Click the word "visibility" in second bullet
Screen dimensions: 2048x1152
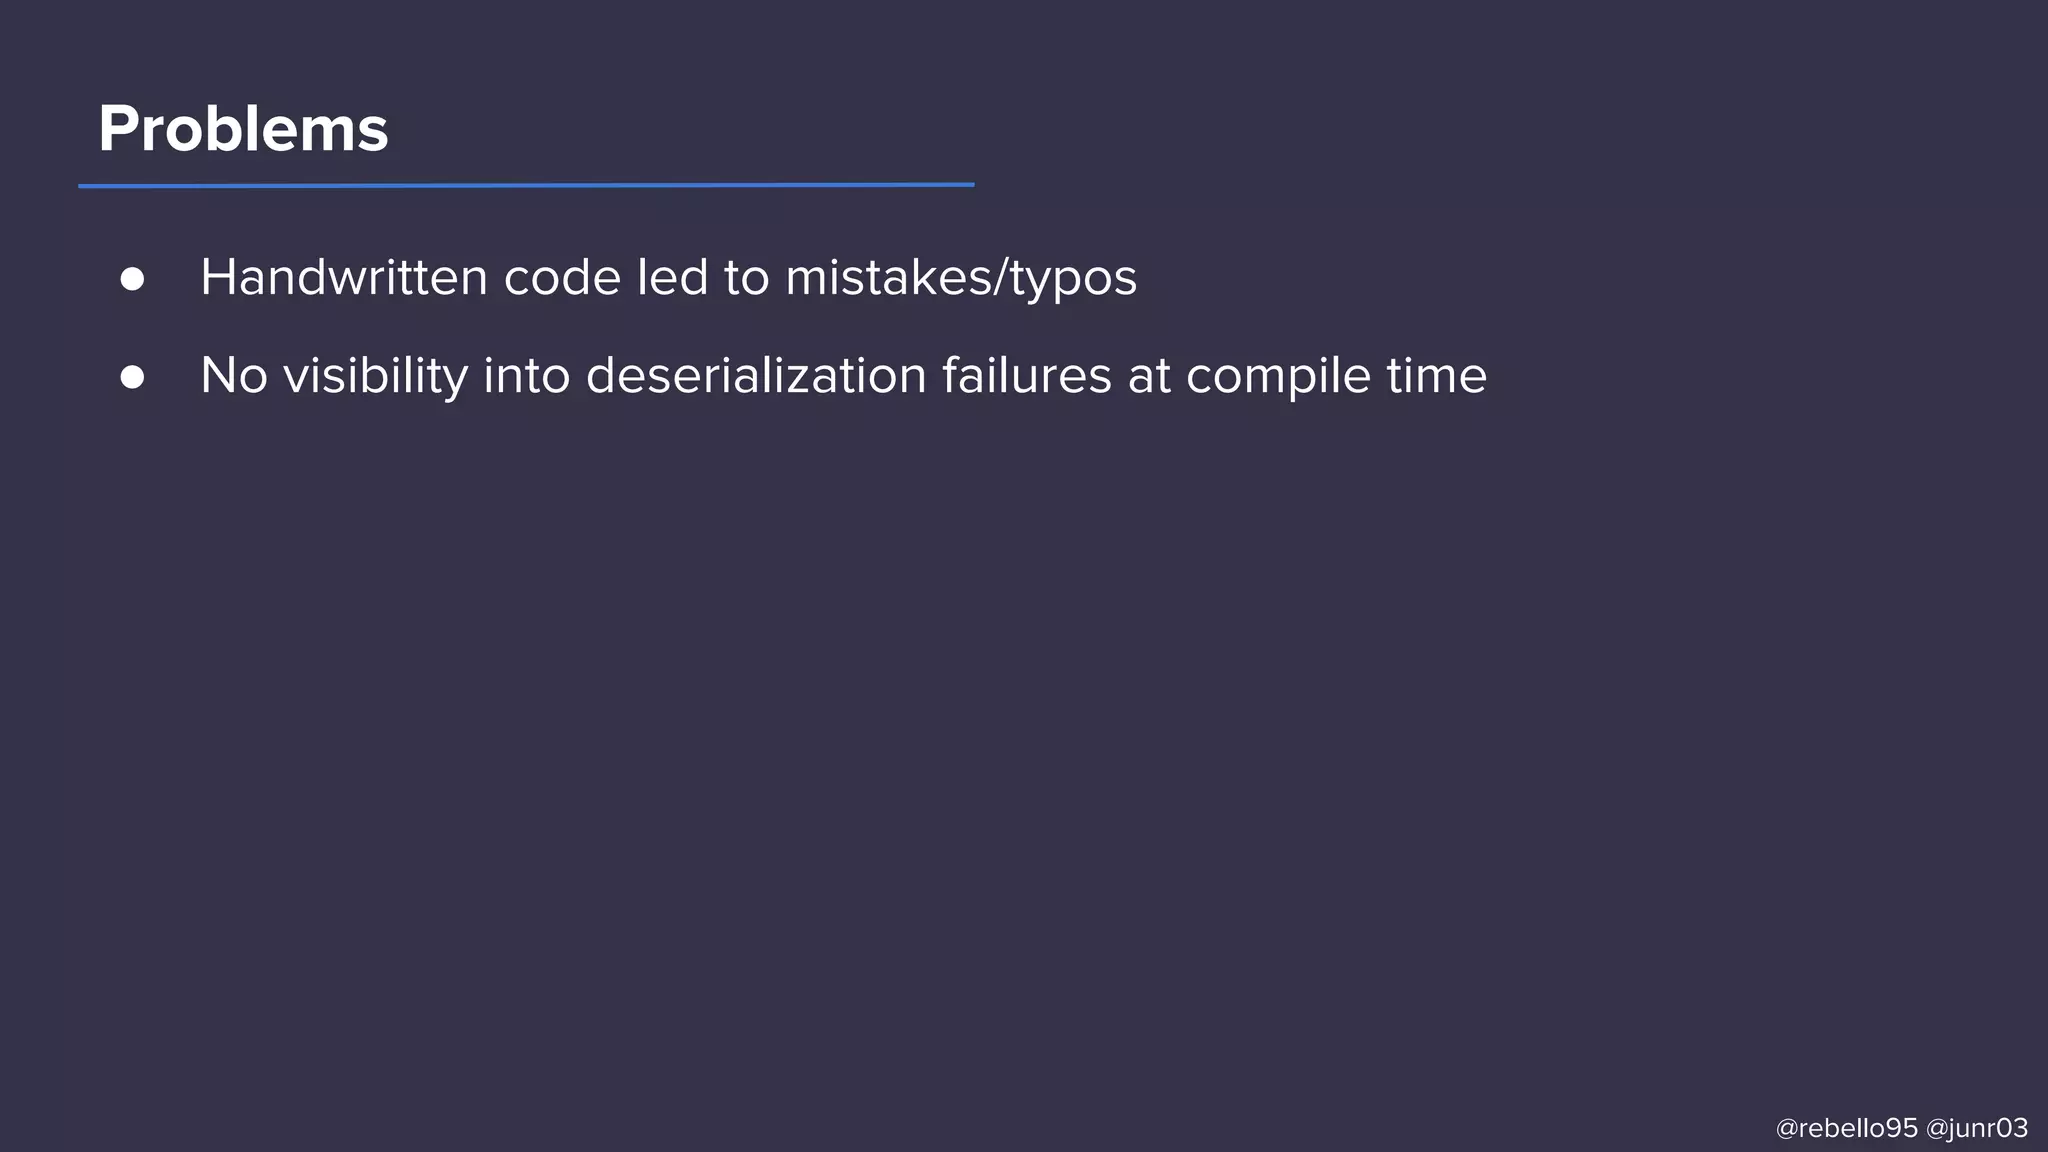375,376
